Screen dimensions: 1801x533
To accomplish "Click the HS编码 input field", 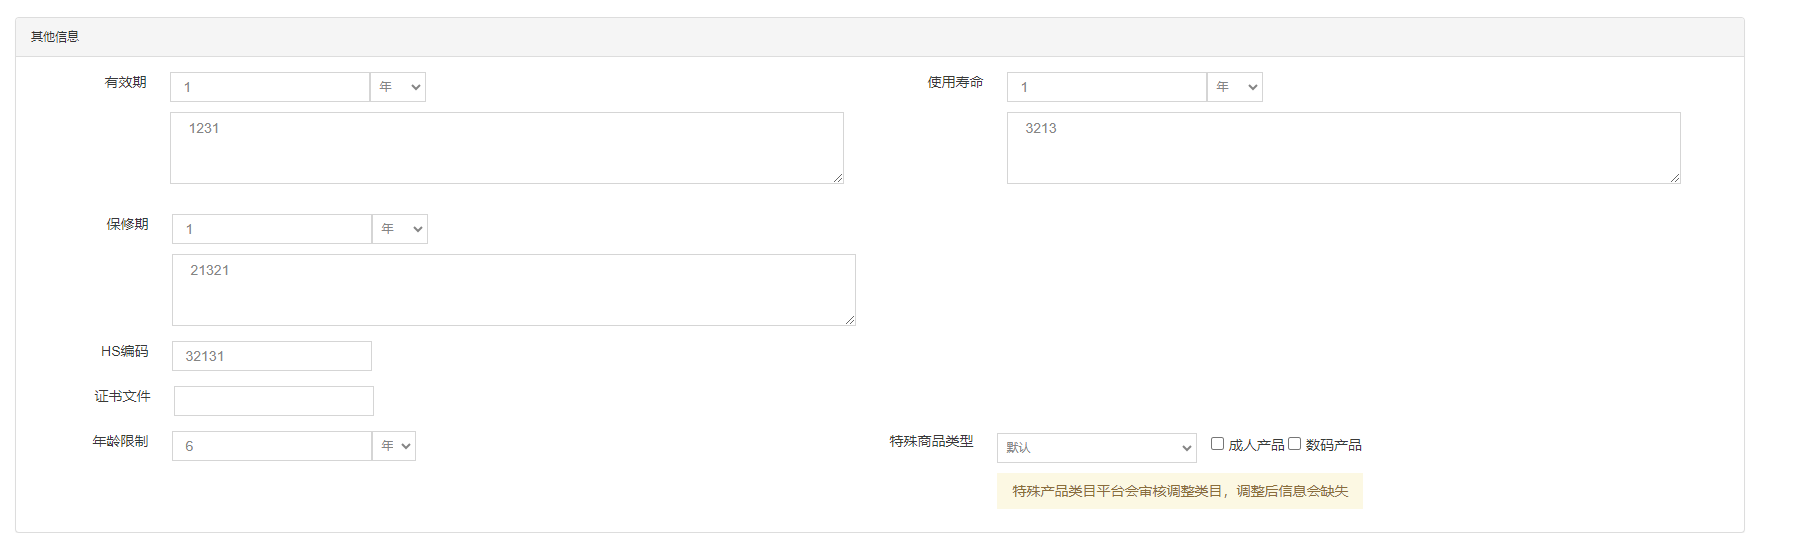I will tap(272, 356).
